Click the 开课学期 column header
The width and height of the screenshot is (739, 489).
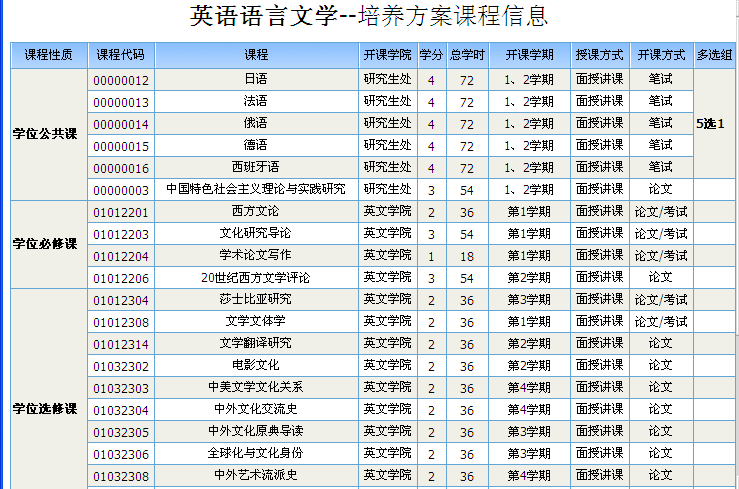coord(529,55)
